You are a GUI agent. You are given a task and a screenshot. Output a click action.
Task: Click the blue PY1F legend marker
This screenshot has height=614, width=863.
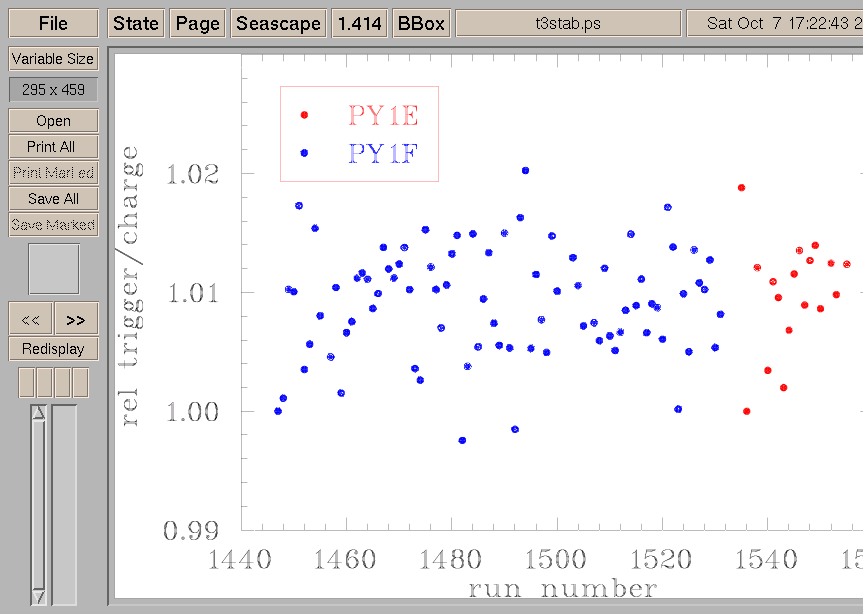[304, 153]
